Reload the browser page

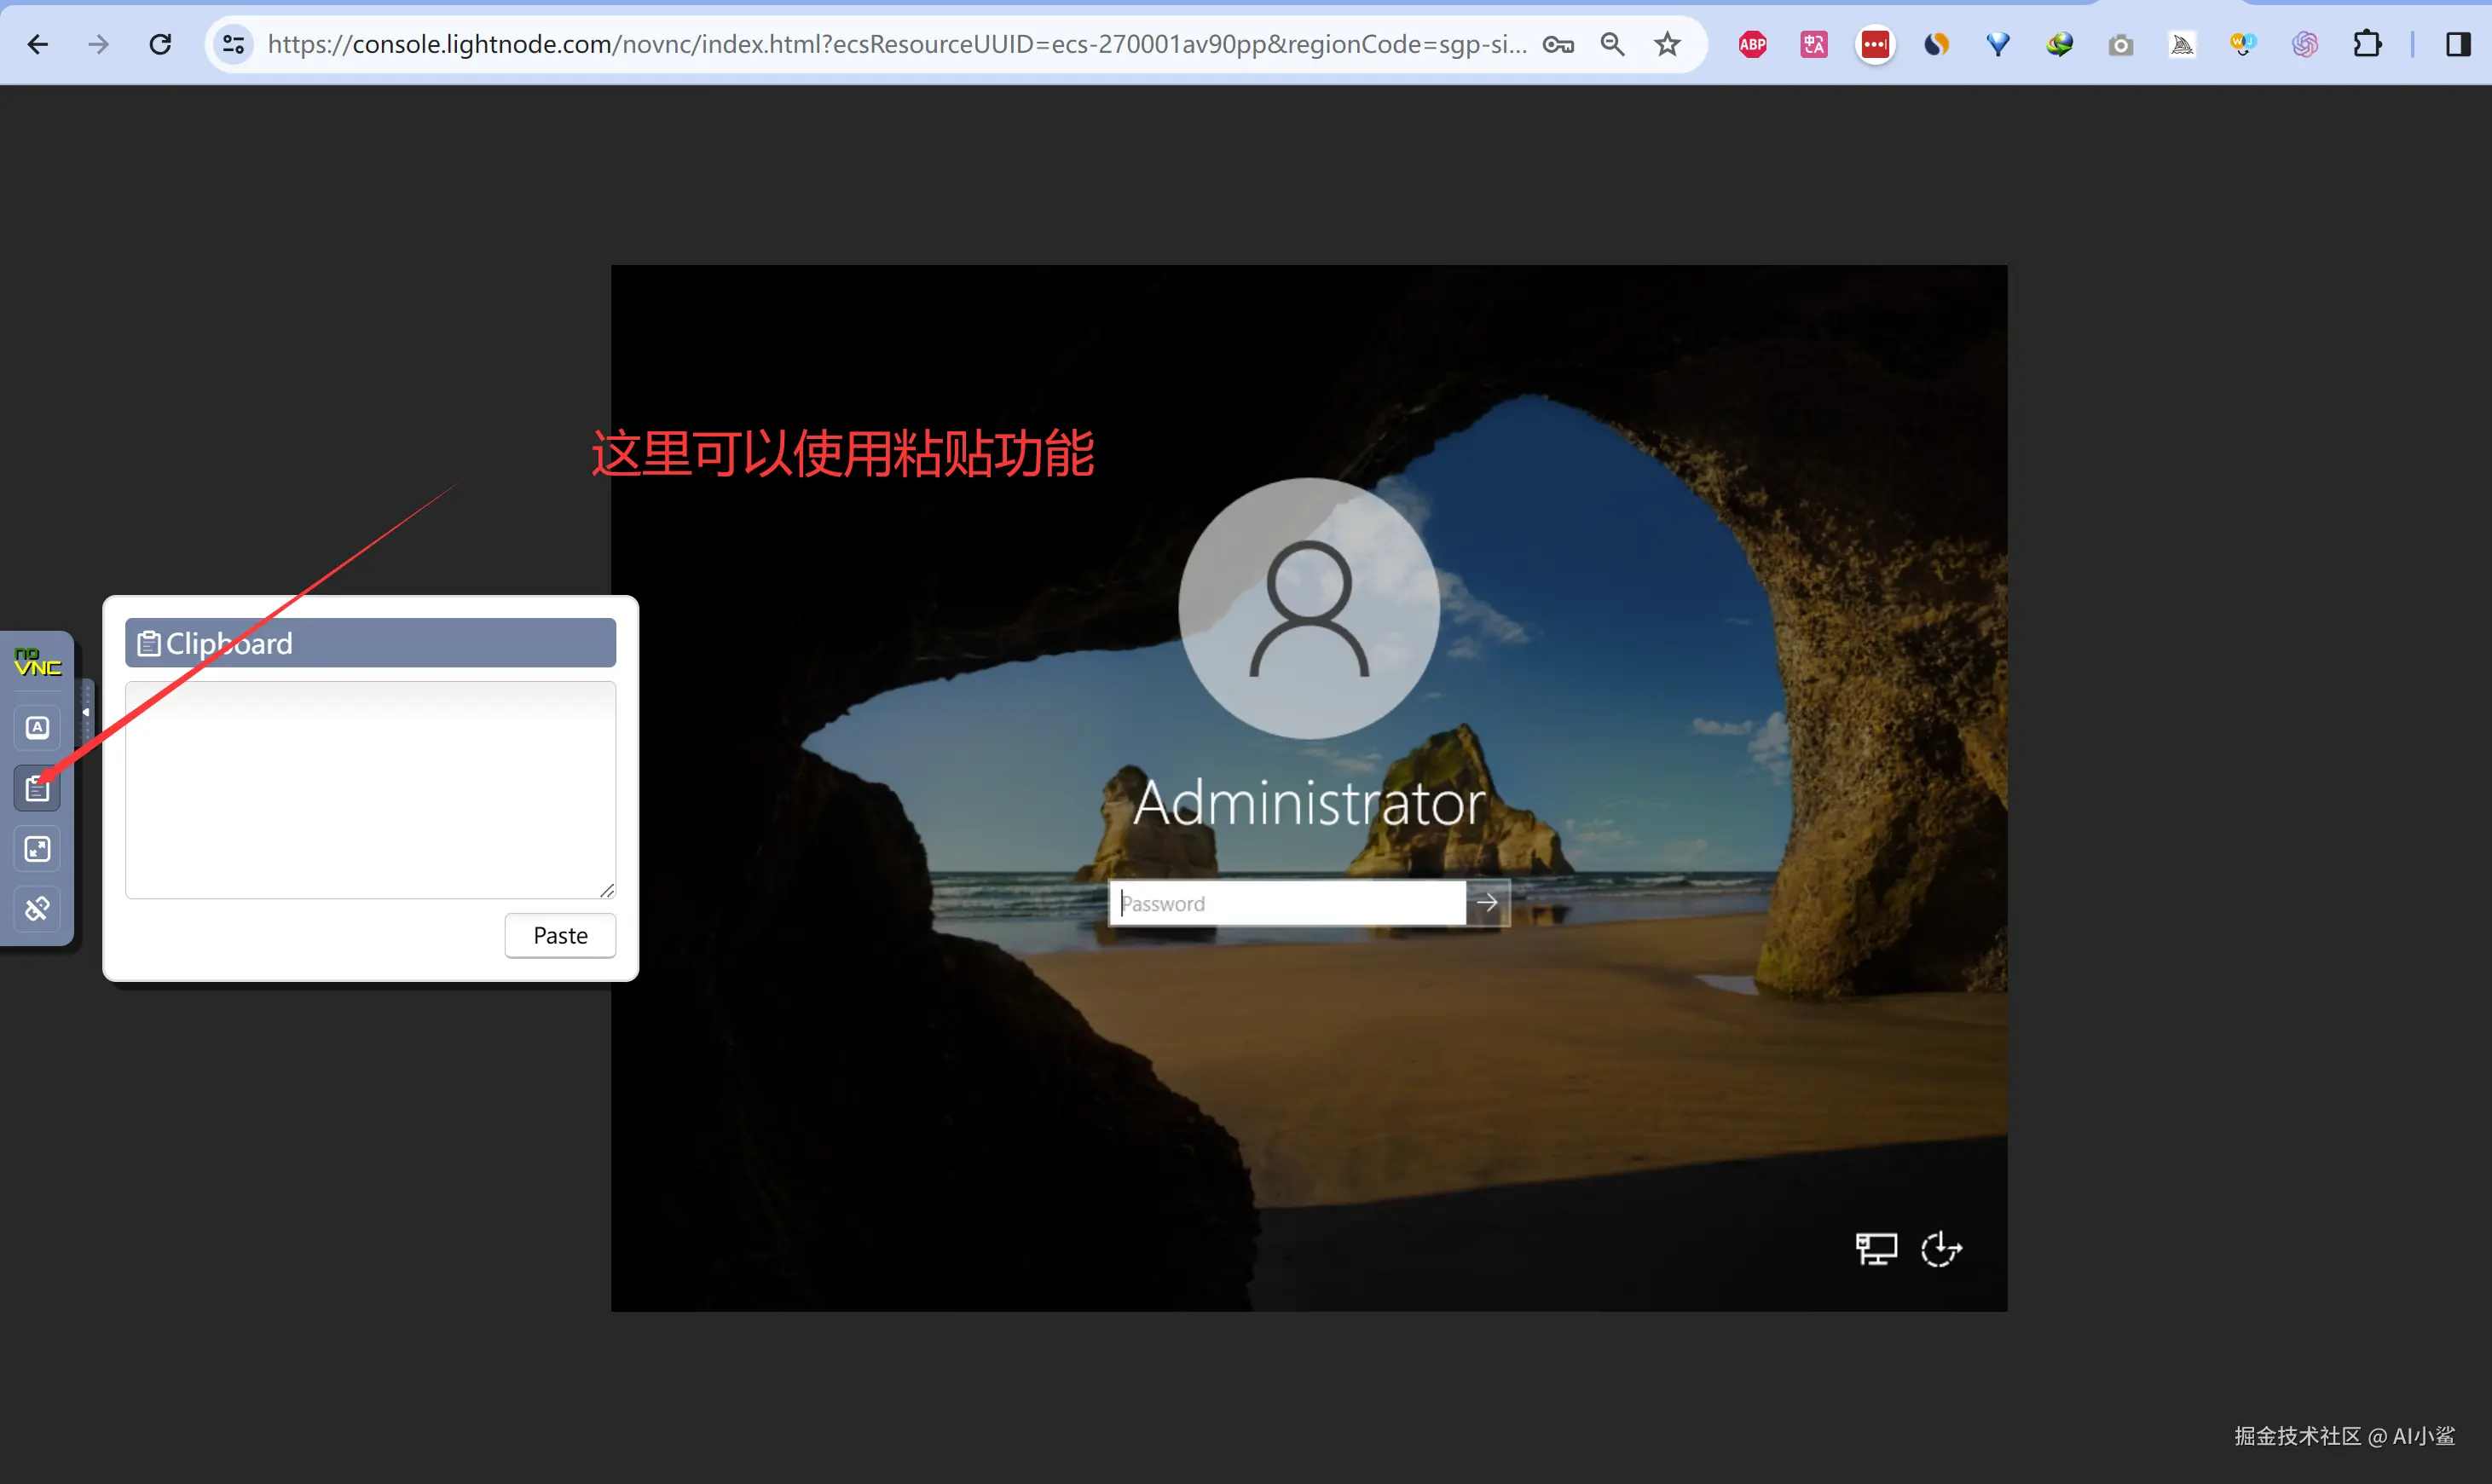160,44
